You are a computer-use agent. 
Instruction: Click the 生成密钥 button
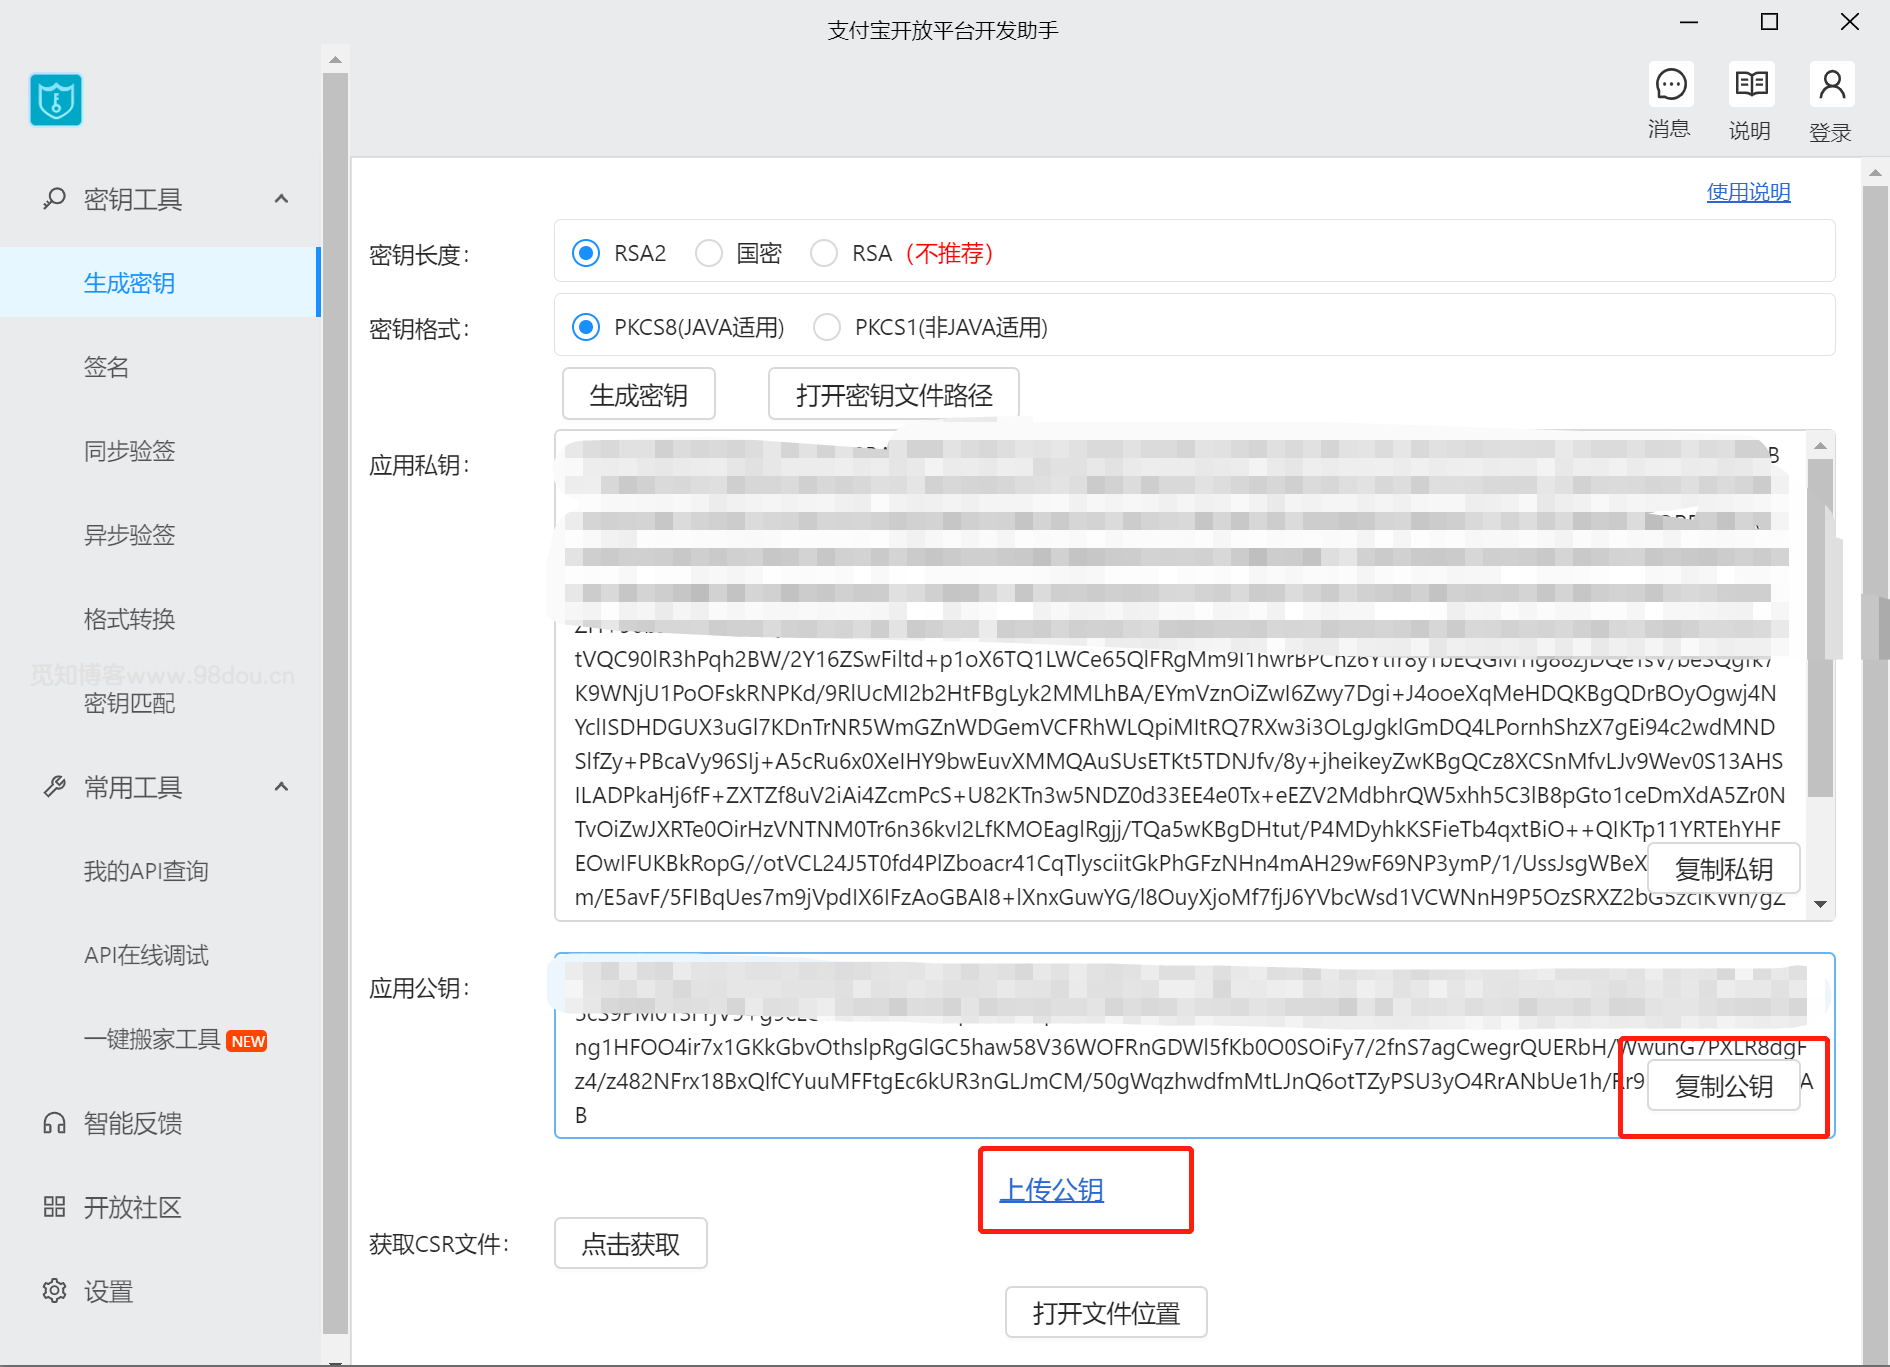click(639, 394)
